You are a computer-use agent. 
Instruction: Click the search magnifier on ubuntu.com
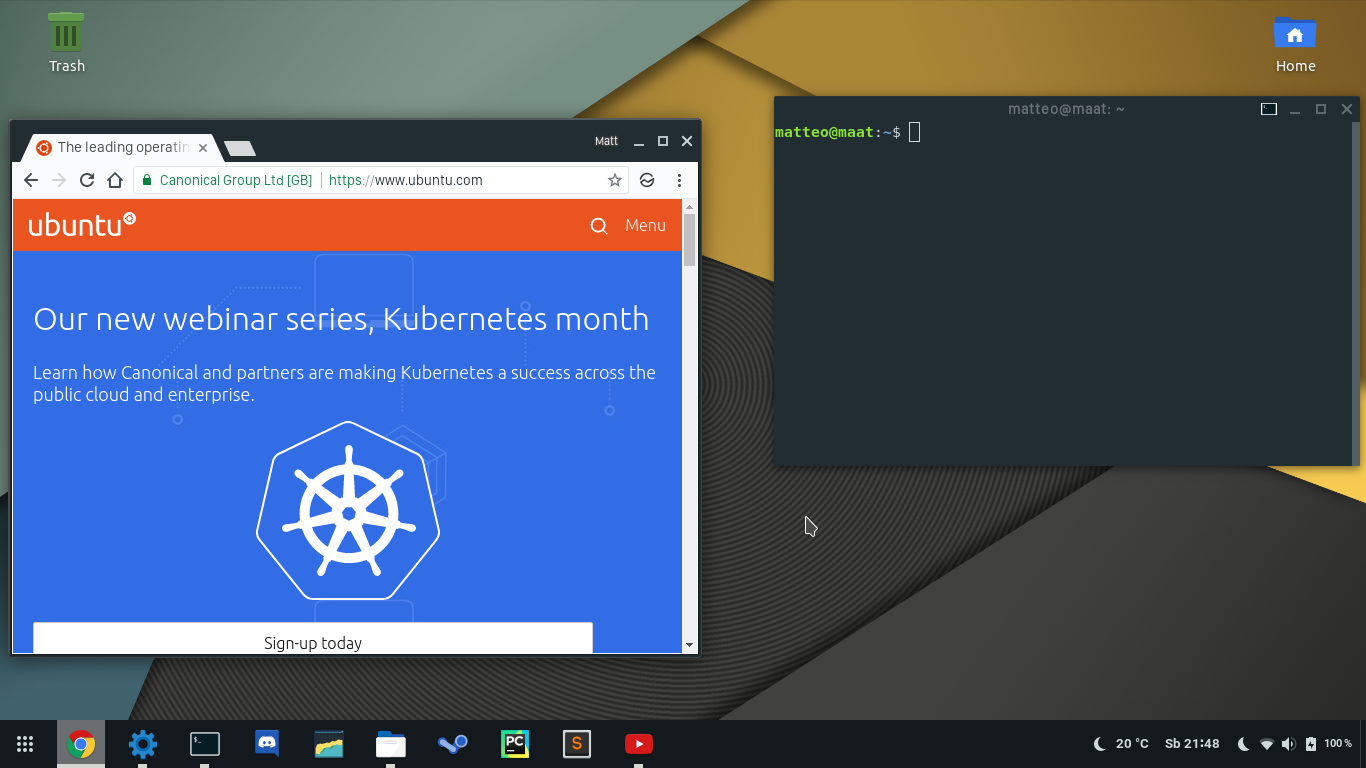coord(599,226)
